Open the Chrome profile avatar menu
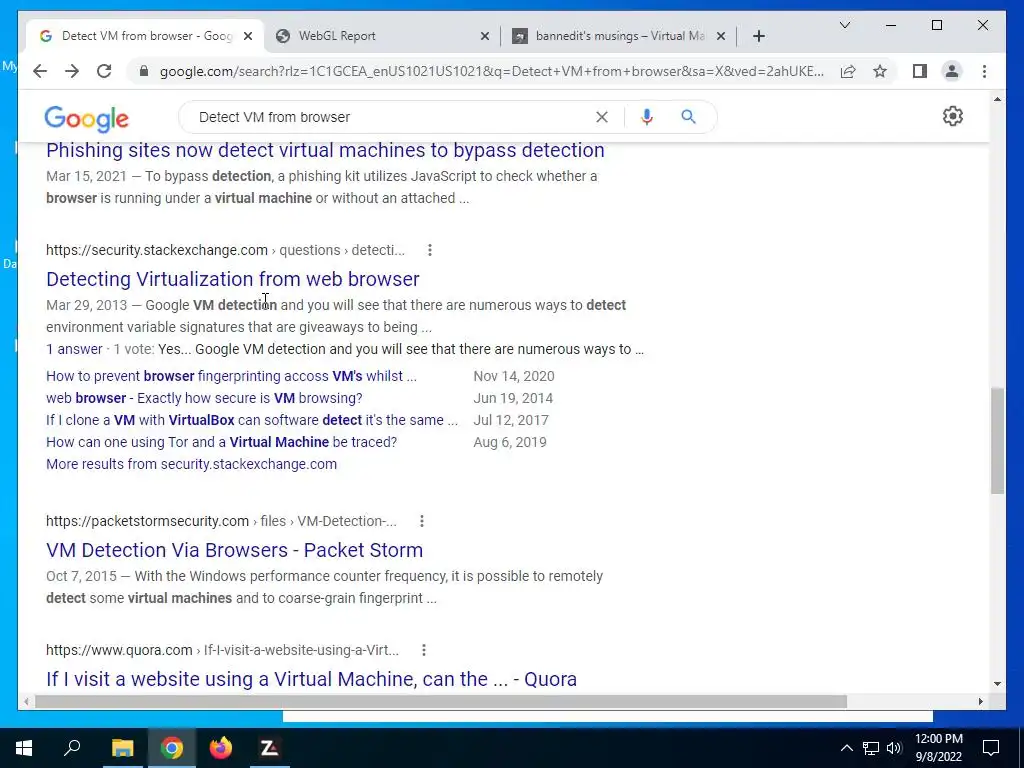1024x768 pixels. (952, 71)
